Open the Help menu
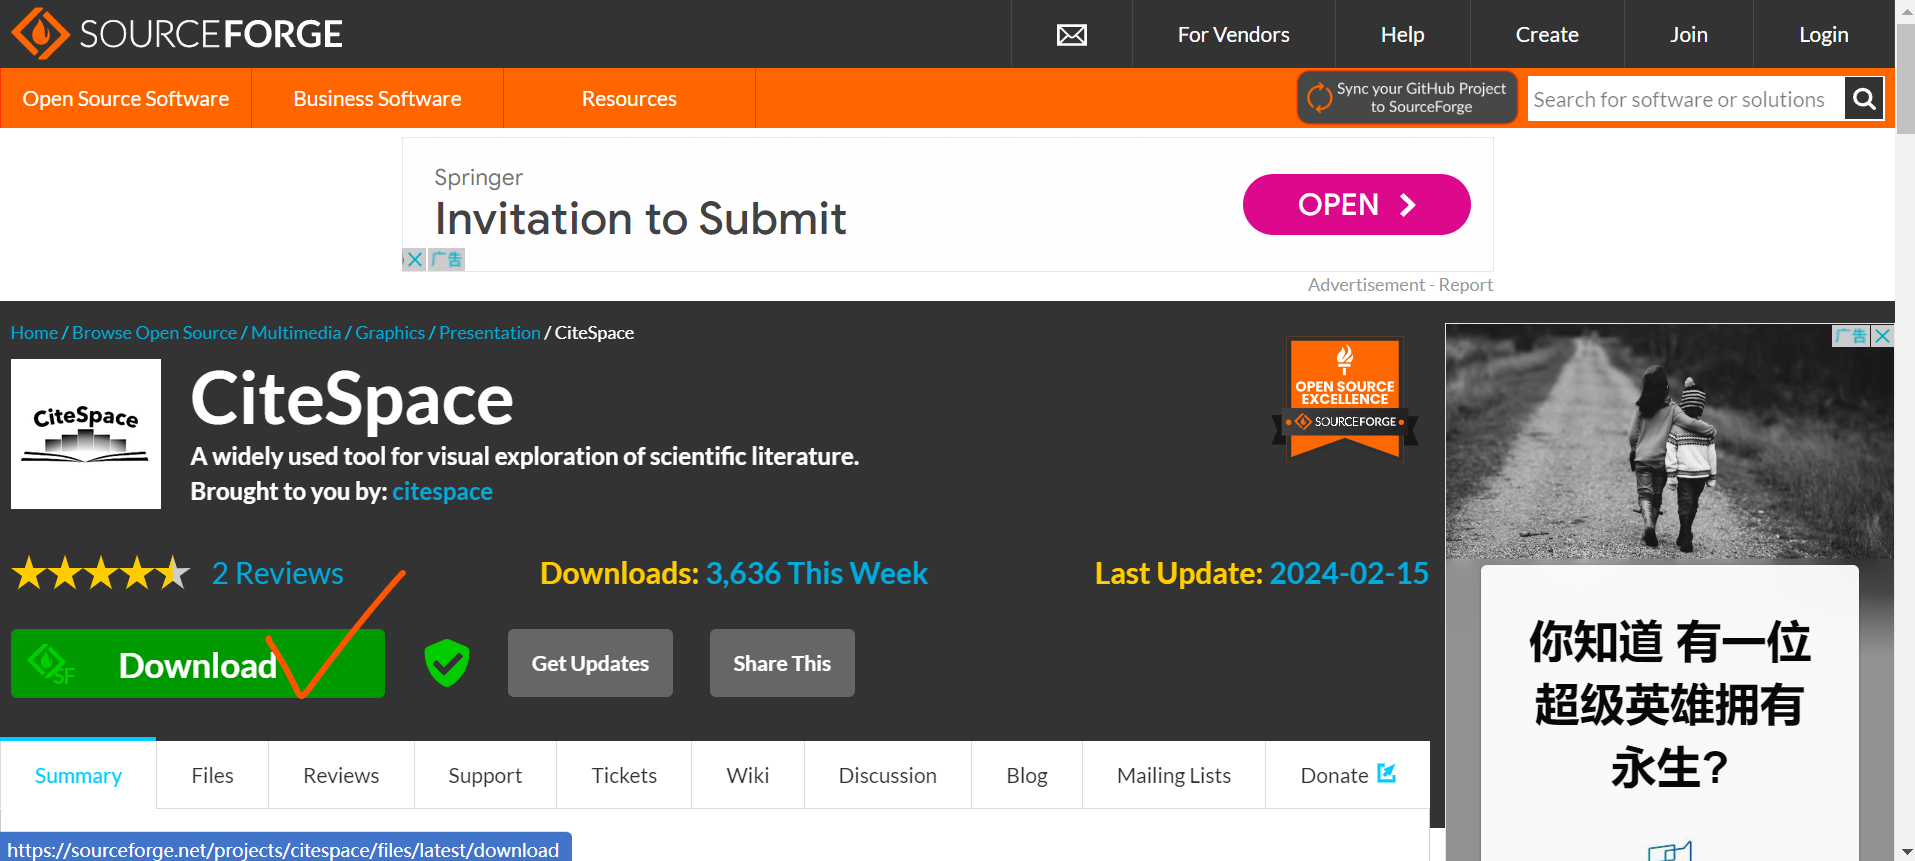This screenshot has height=861, width=1915. click(1402, 35)
